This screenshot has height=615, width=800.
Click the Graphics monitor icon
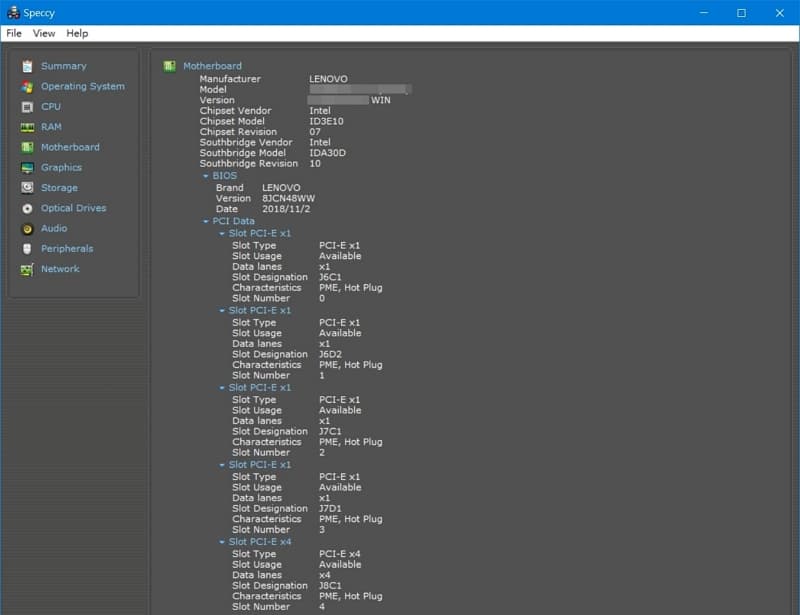click(x=27, y=168)
